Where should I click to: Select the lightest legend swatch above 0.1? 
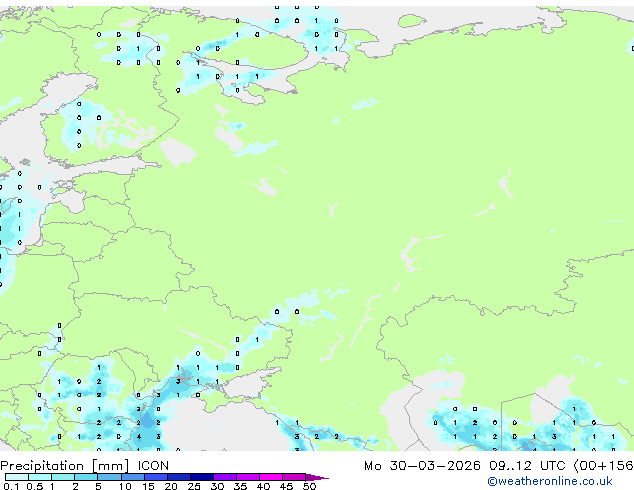point(17,477)
